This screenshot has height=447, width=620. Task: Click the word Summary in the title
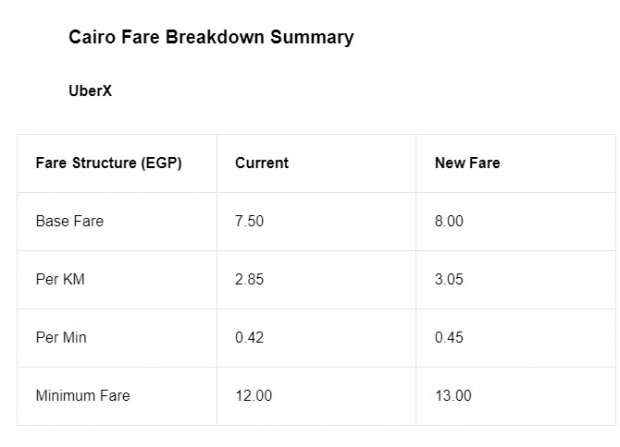(312, 38)
